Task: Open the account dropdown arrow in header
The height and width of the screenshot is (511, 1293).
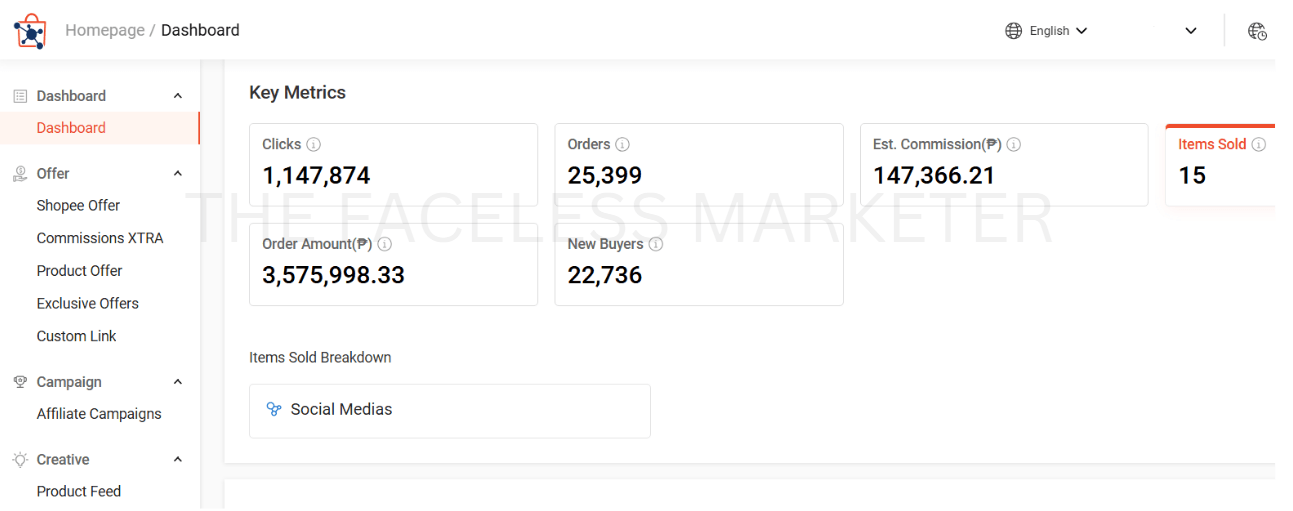Action: (1191, 31)
